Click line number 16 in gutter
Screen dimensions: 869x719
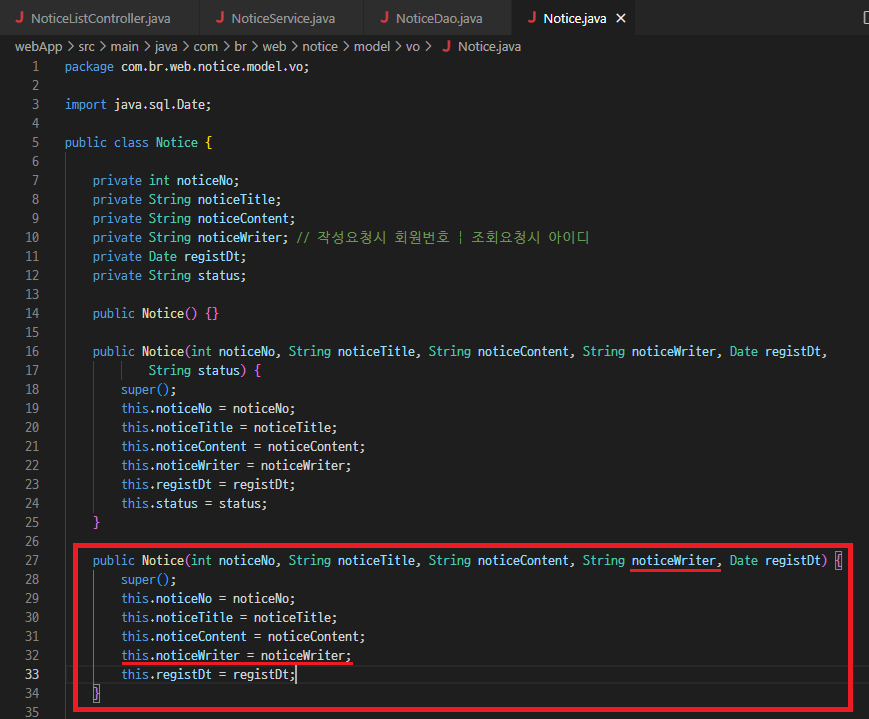tap(32, 351)
